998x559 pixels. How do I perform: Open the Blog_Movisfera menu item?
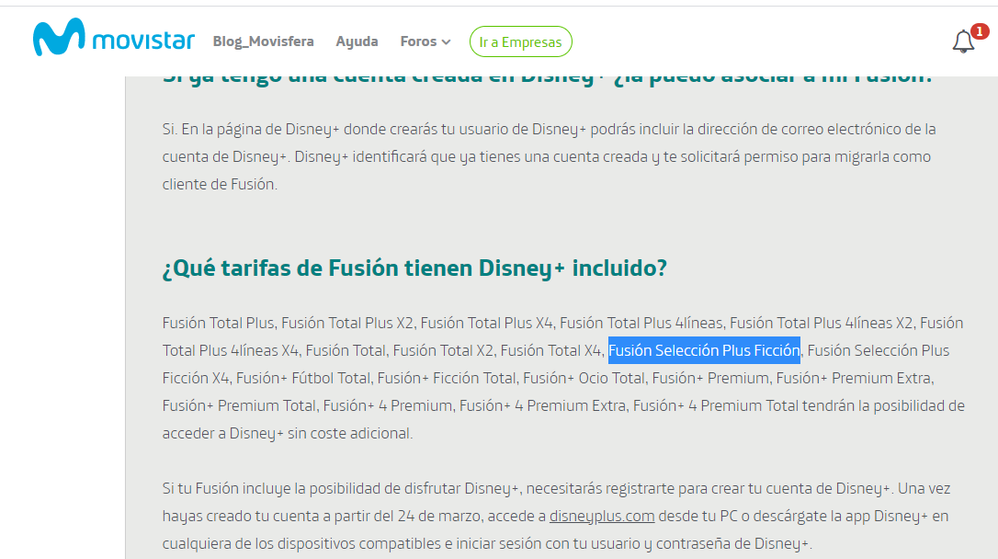pyautogui.click(x=263, y=42)
